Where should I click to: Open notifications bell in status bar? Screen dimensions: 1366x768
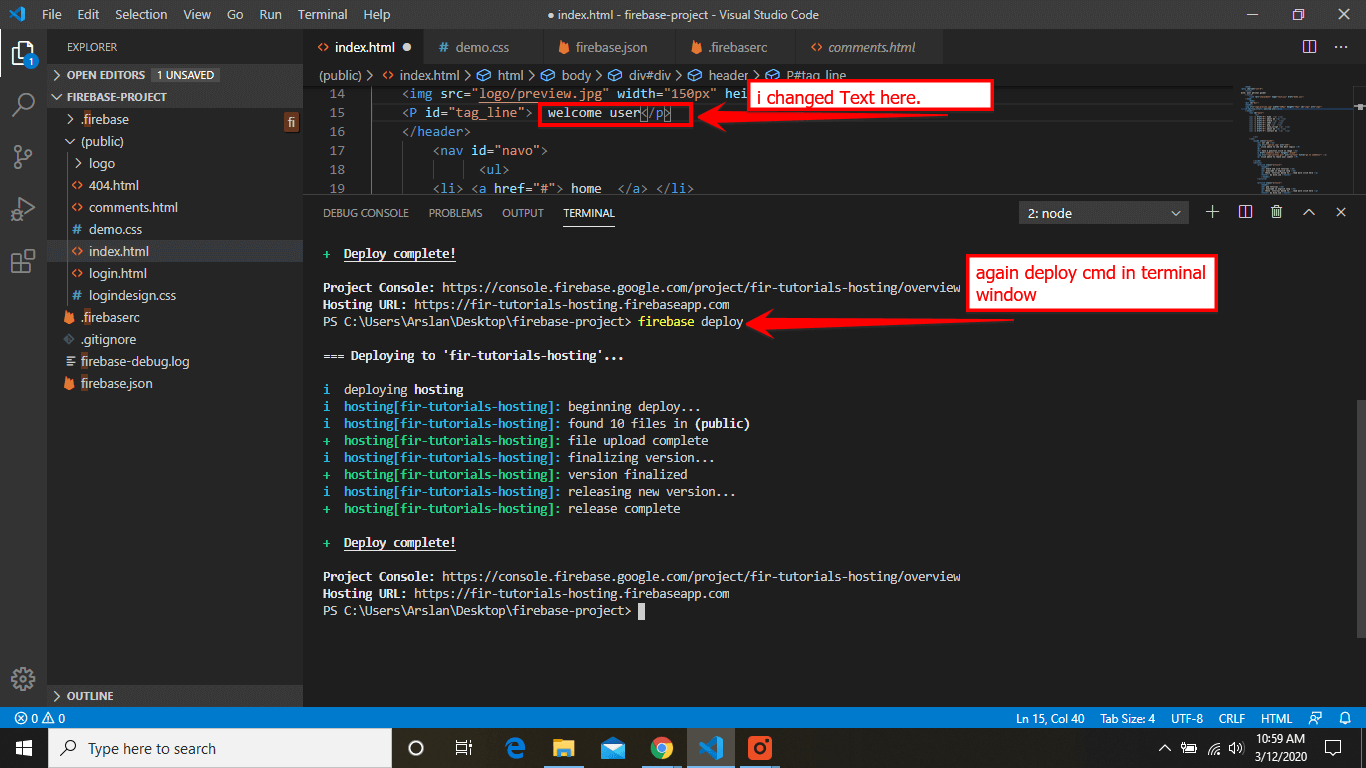coord(1345,718)
